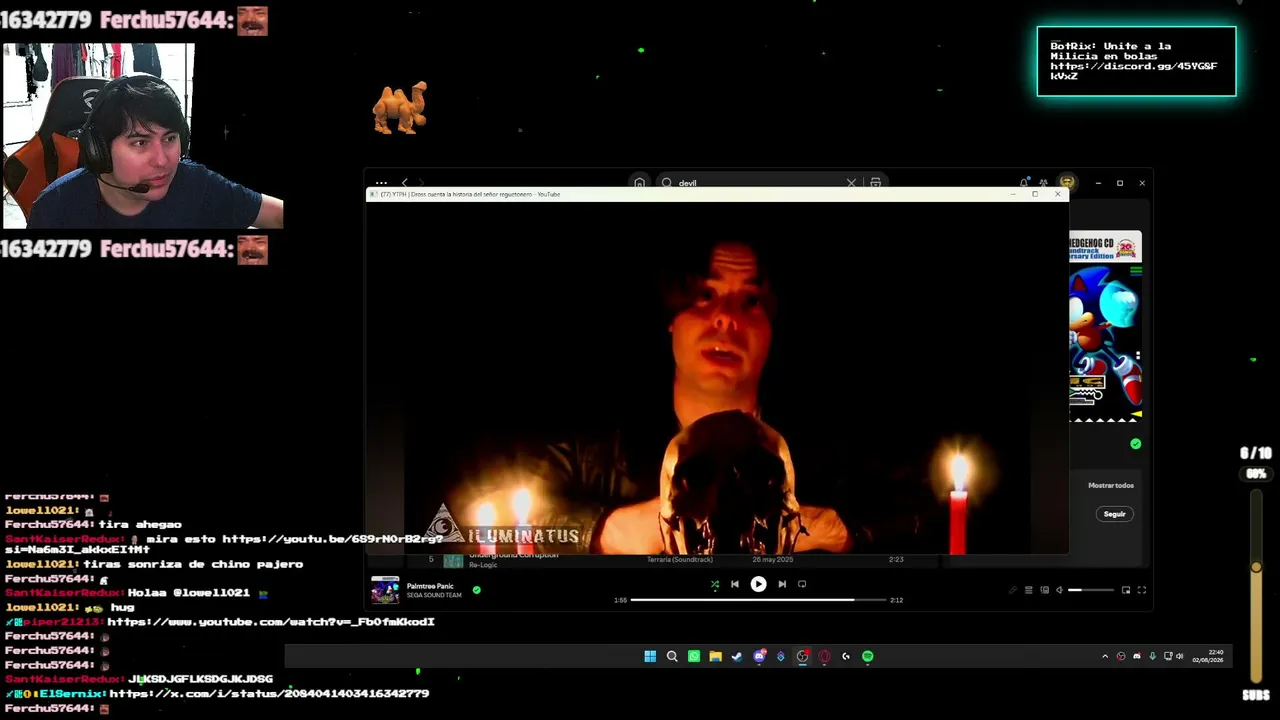Viewport: 1280px width, 720px height.
Task: Seek within the Spotify track progress bar
Action: 758,600
